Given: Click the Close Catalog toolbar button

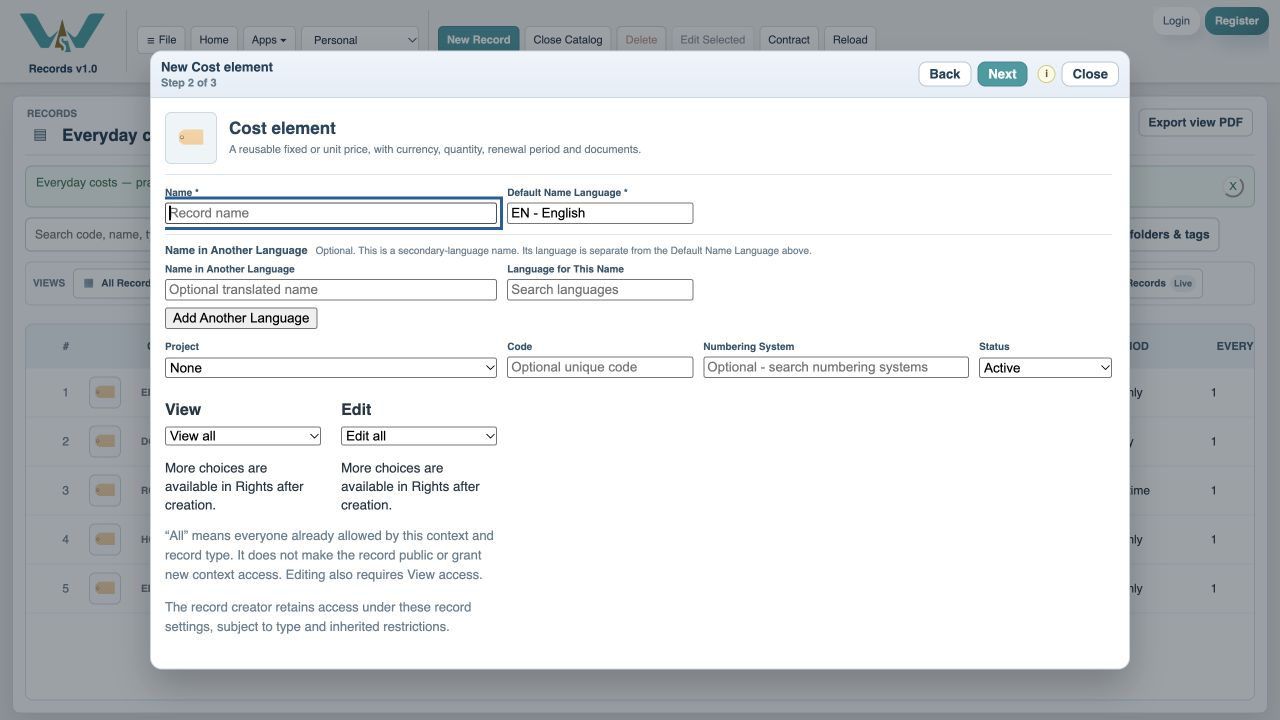Looking at the screenshot, I should point(568,40).
